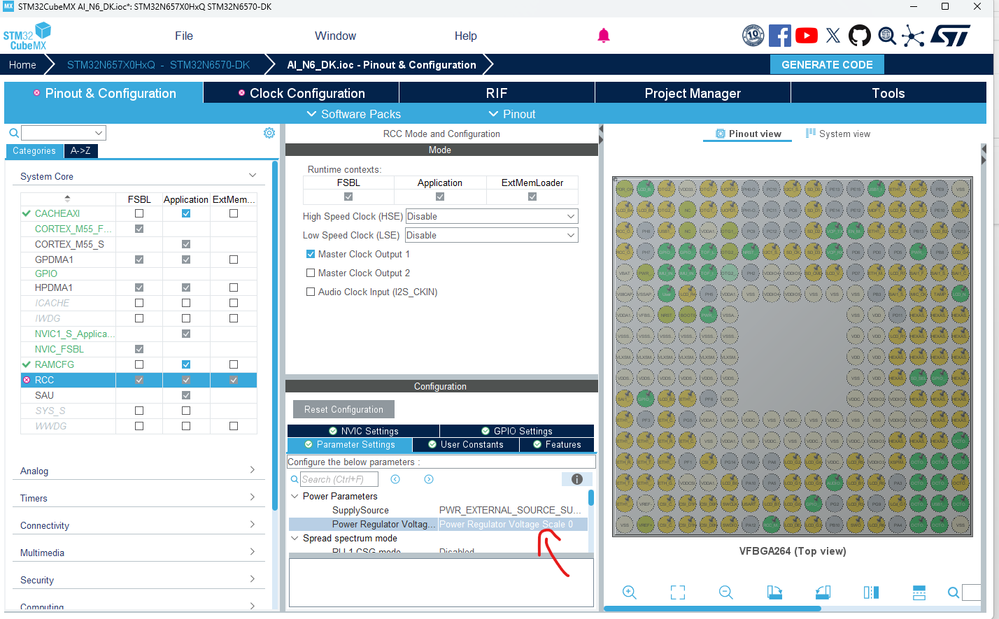Focus the parameter Search (Ctrl+F) field

[339, 479]
